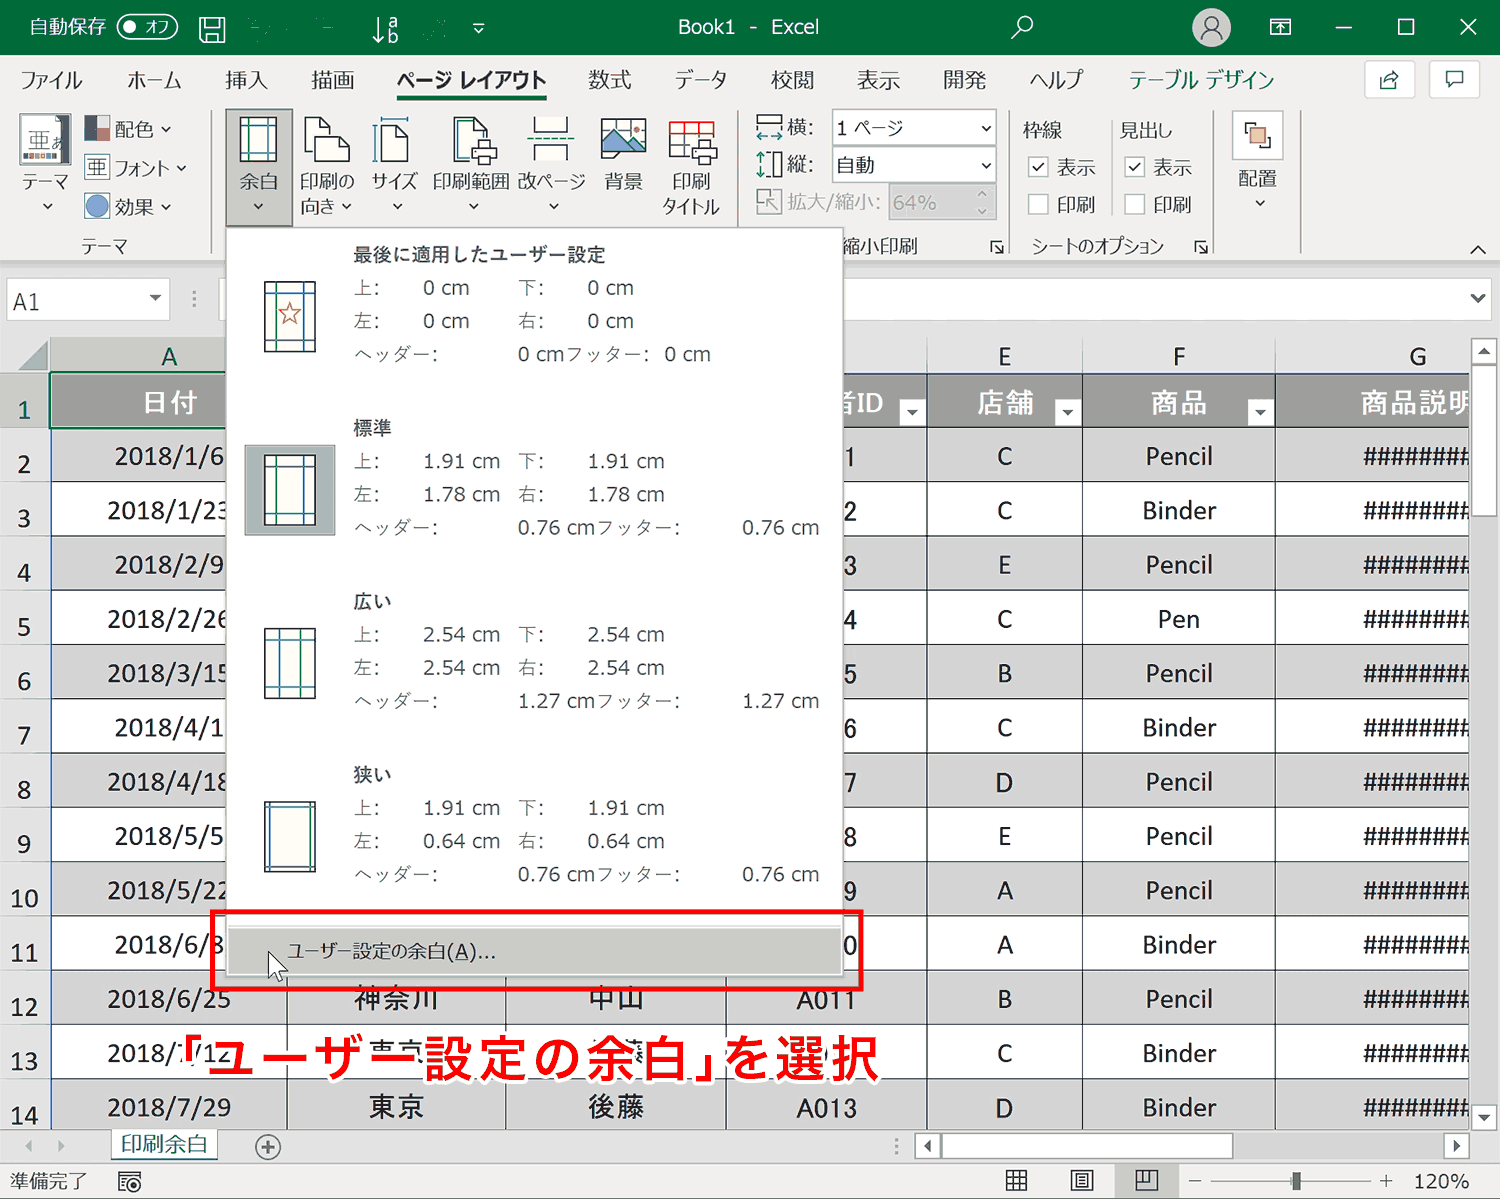Select ユーザー設定の余白 custom margins entry
Image resolution: width=1500 pixels, height=1199 pixels.
534,951
